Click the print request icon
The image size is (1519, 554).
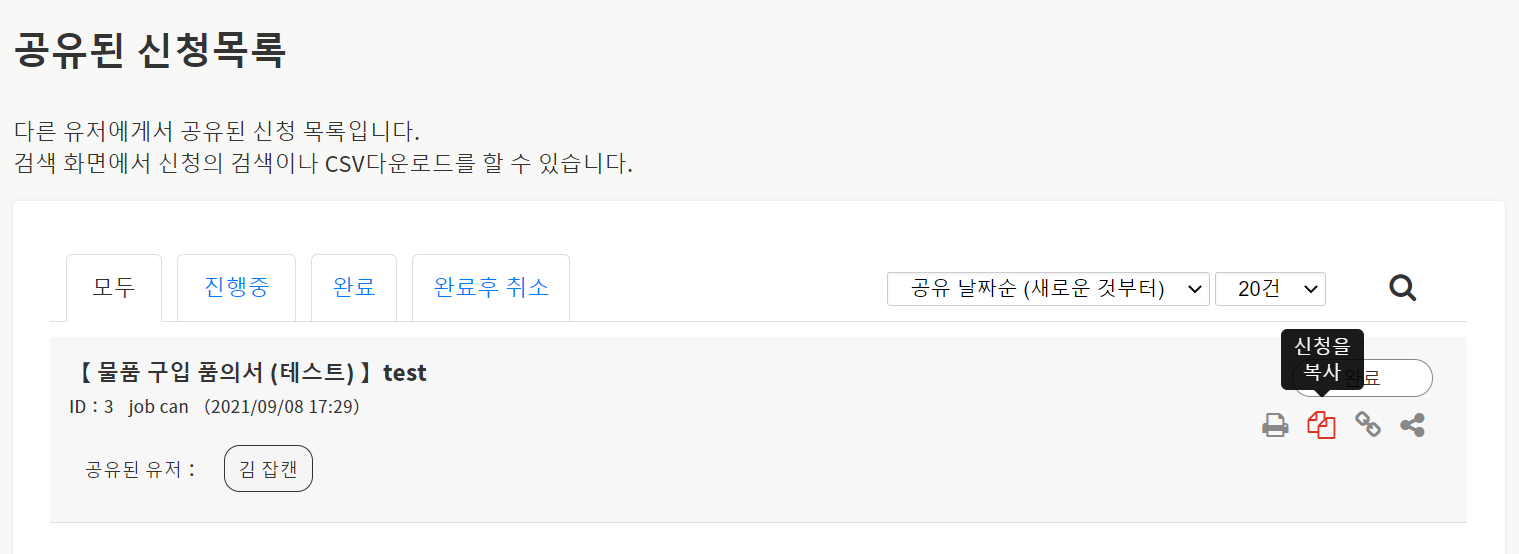click(1275, 426)
